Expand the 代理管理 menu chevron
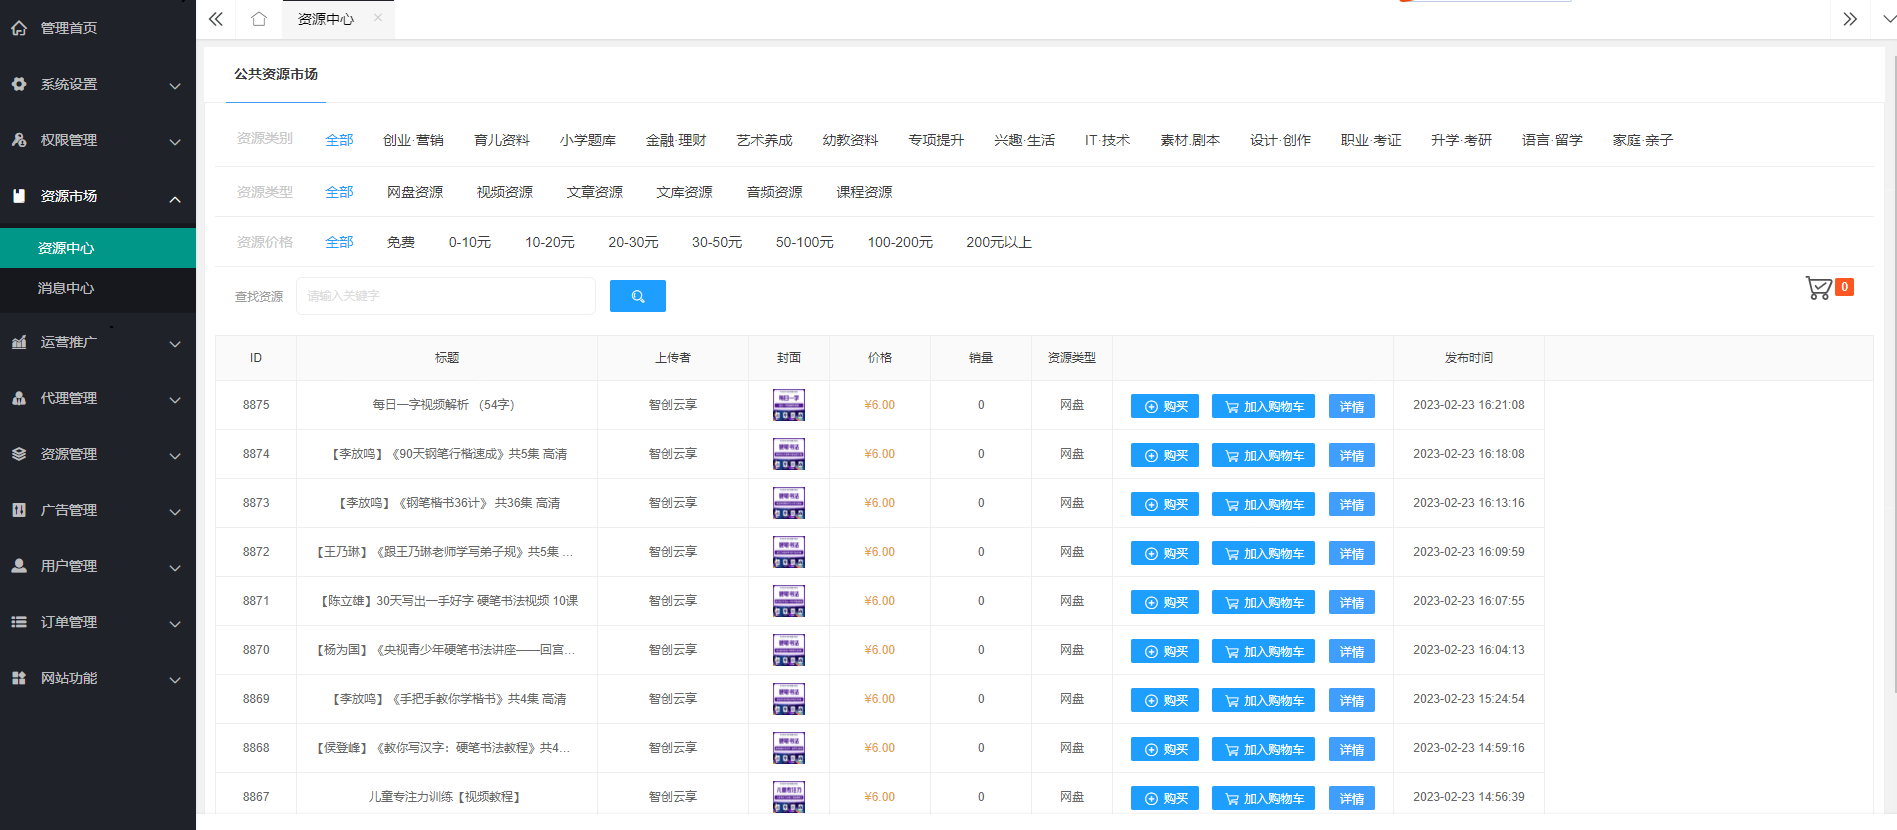Viewport: 1897px width, 830px height. click(175, 400)
